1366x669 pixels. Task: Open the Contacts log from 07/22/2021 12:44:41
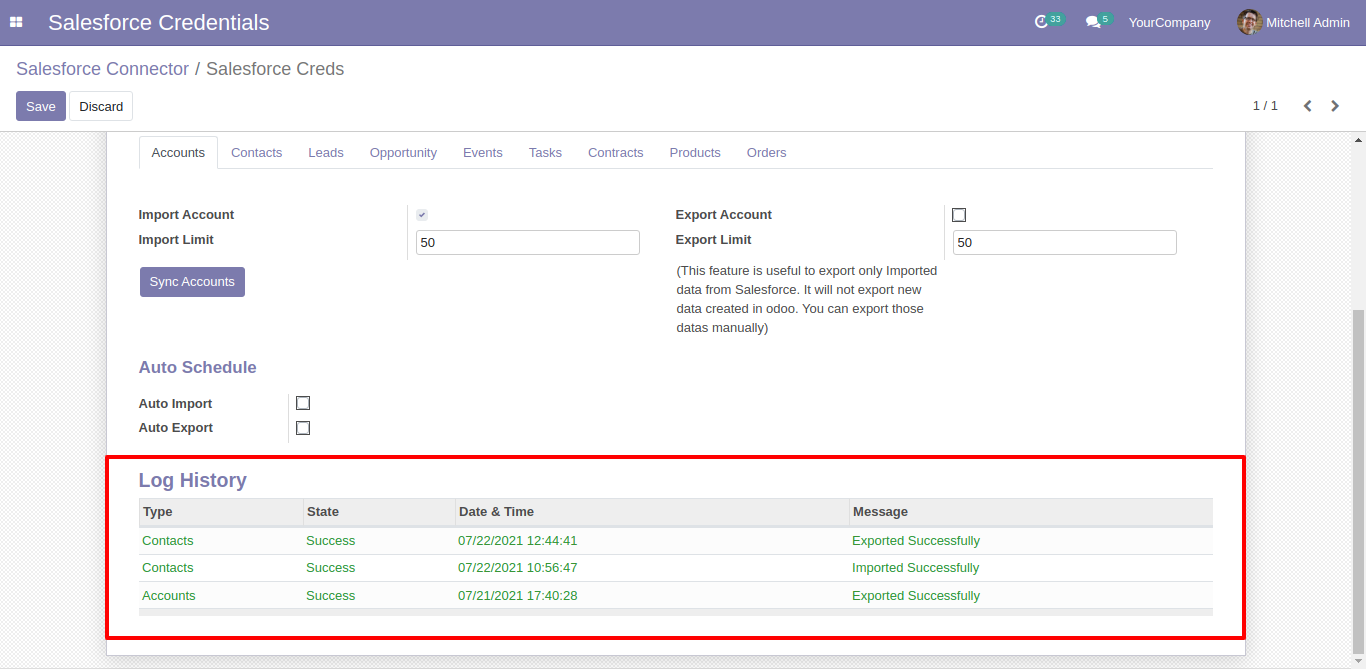(676, 541)
